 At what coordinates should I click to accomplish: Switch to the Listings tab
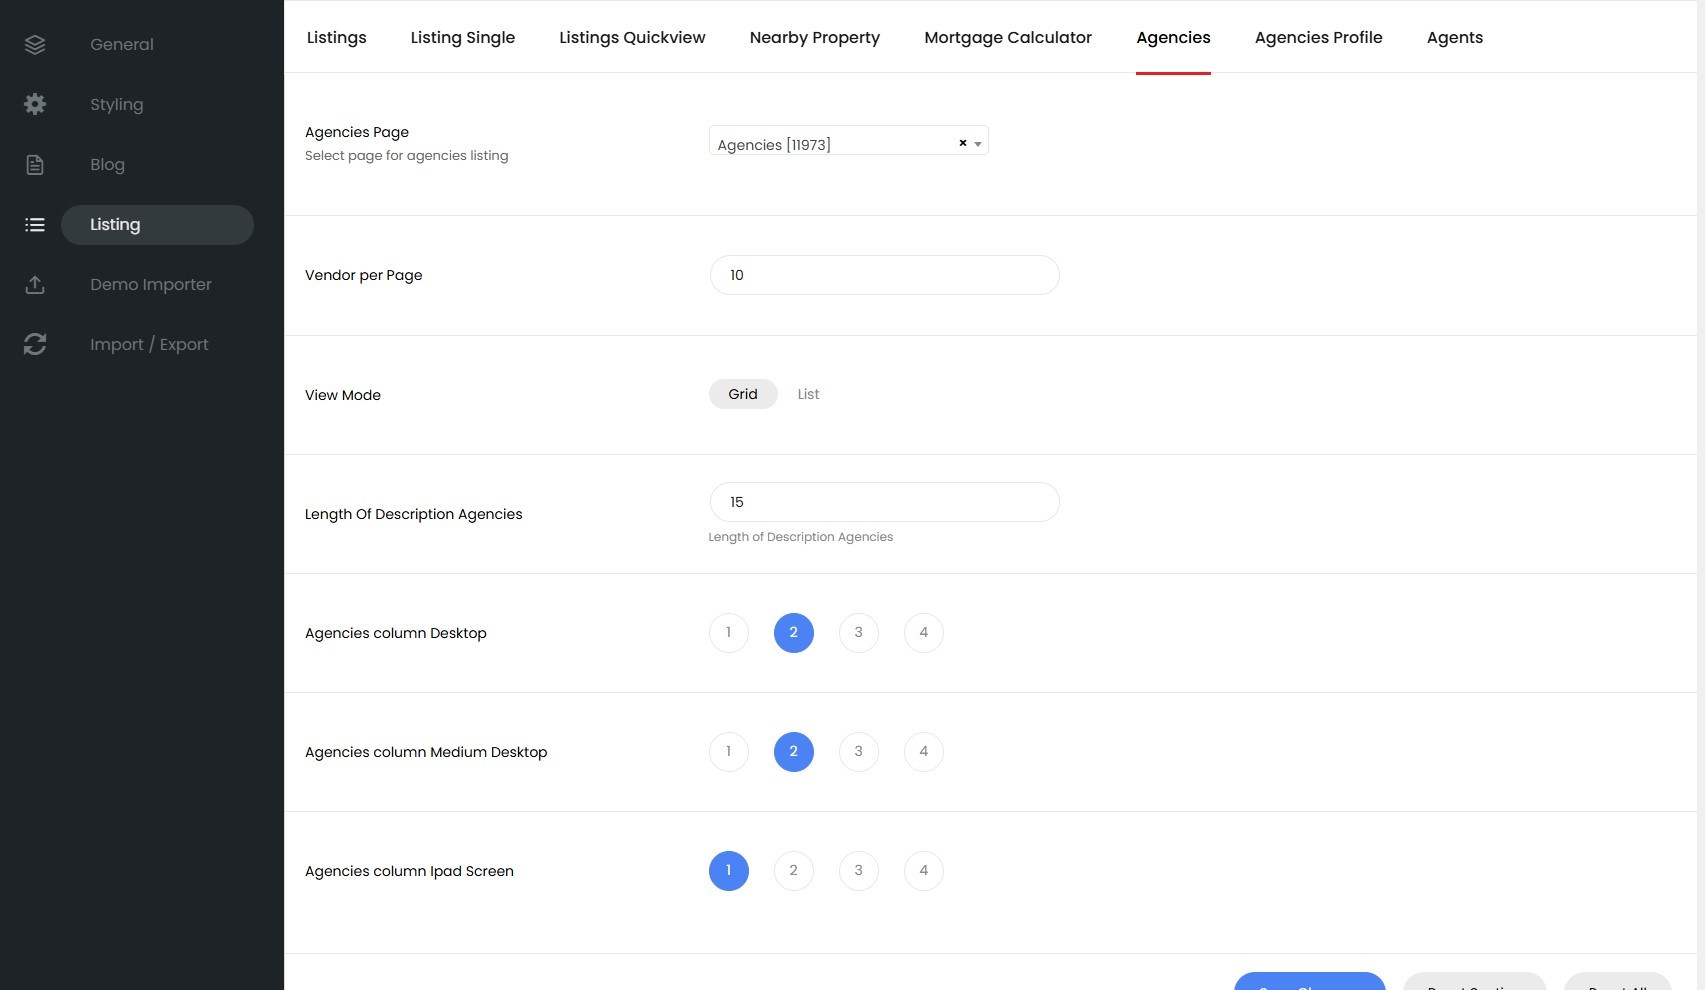[336, 38]
